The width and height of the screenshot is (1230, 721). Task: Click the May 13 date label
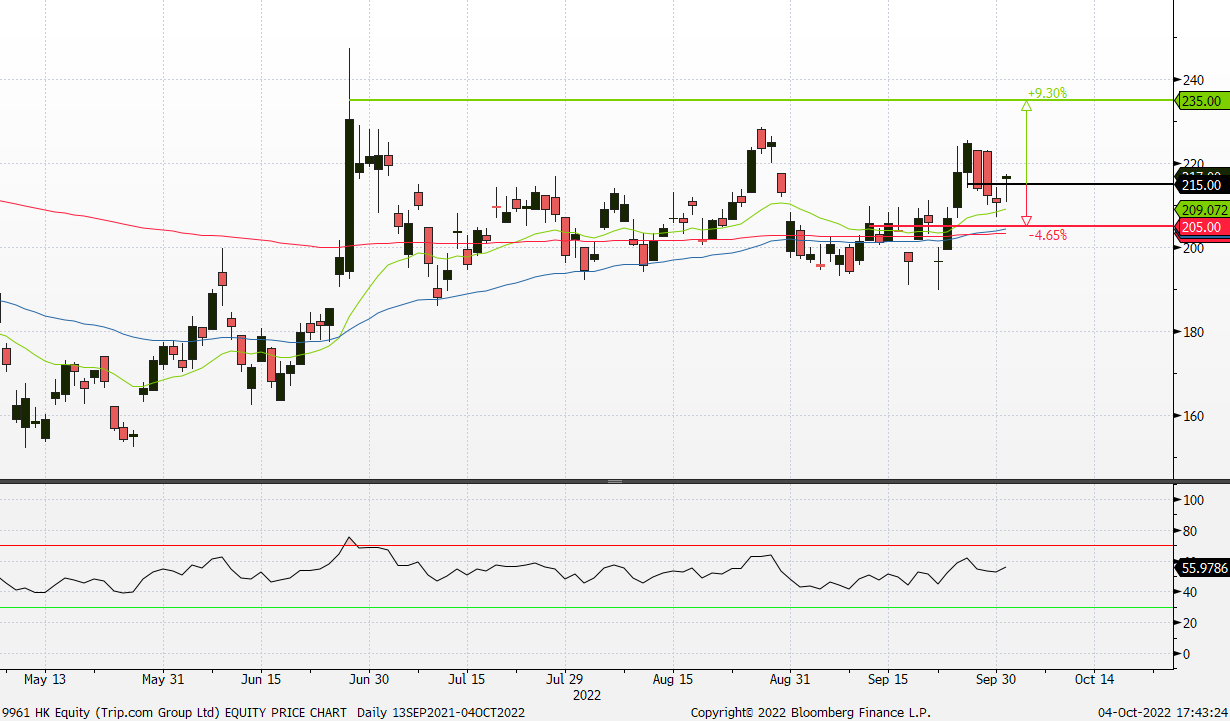pos(44,680)
